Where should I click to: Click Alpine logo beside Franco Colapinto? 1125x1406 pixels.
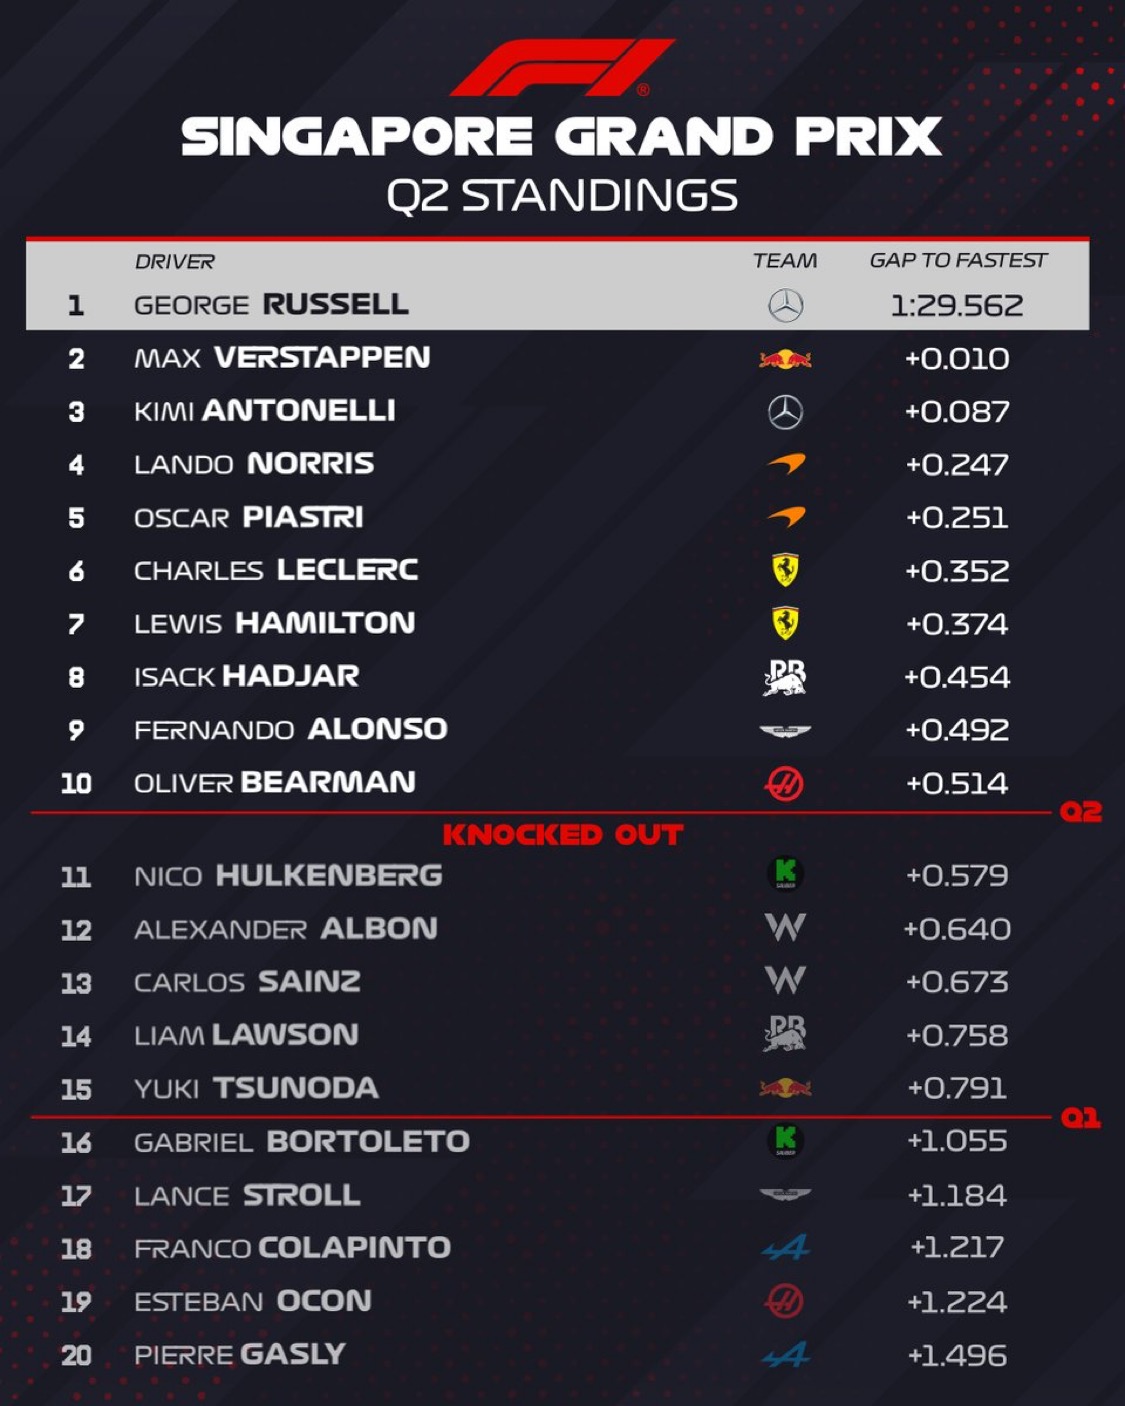coord(785,1248)
